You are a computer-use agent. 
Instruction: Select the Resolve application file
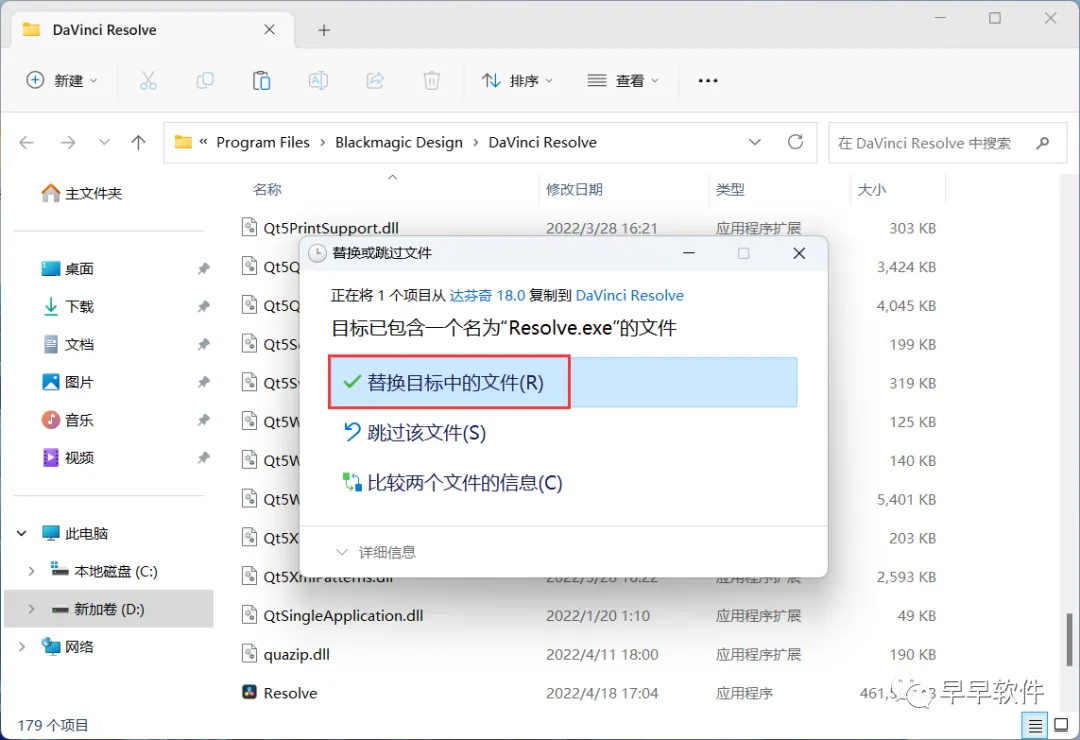[290, 692]
